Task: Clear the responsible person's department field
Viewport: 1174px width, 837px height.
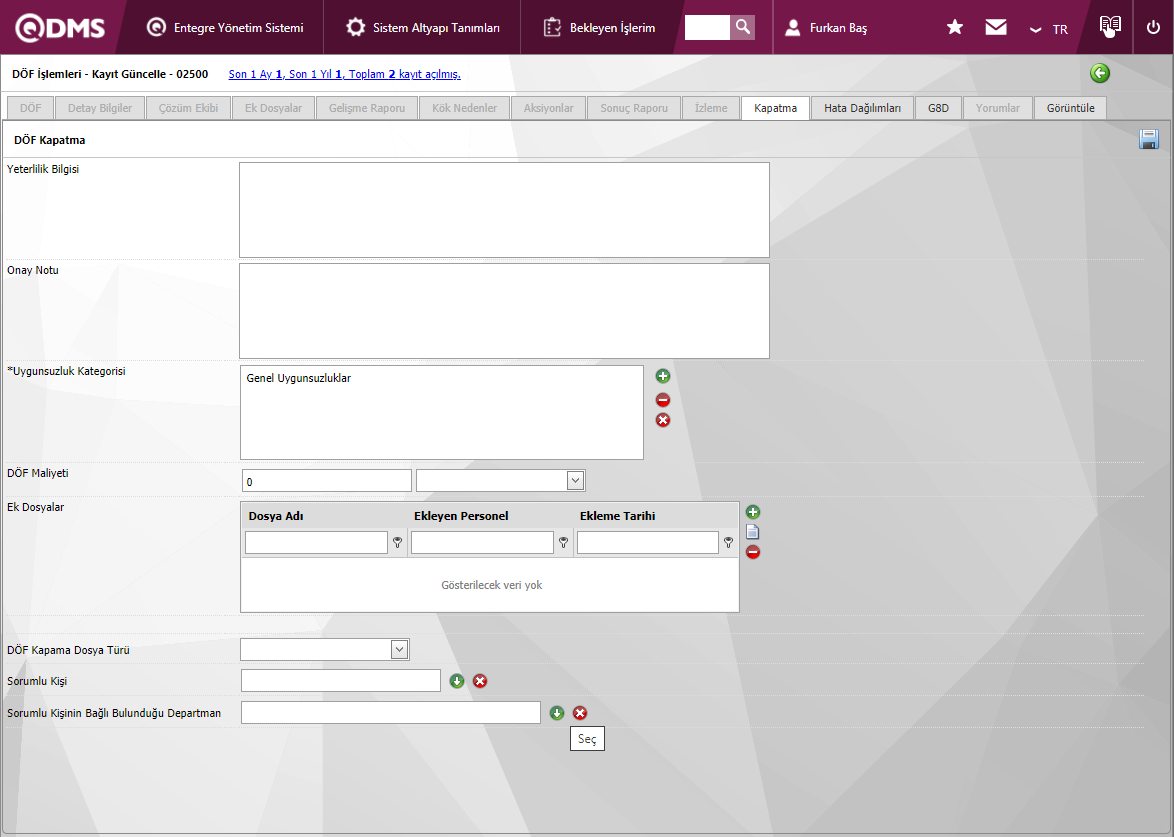Action: pos(580,713)
